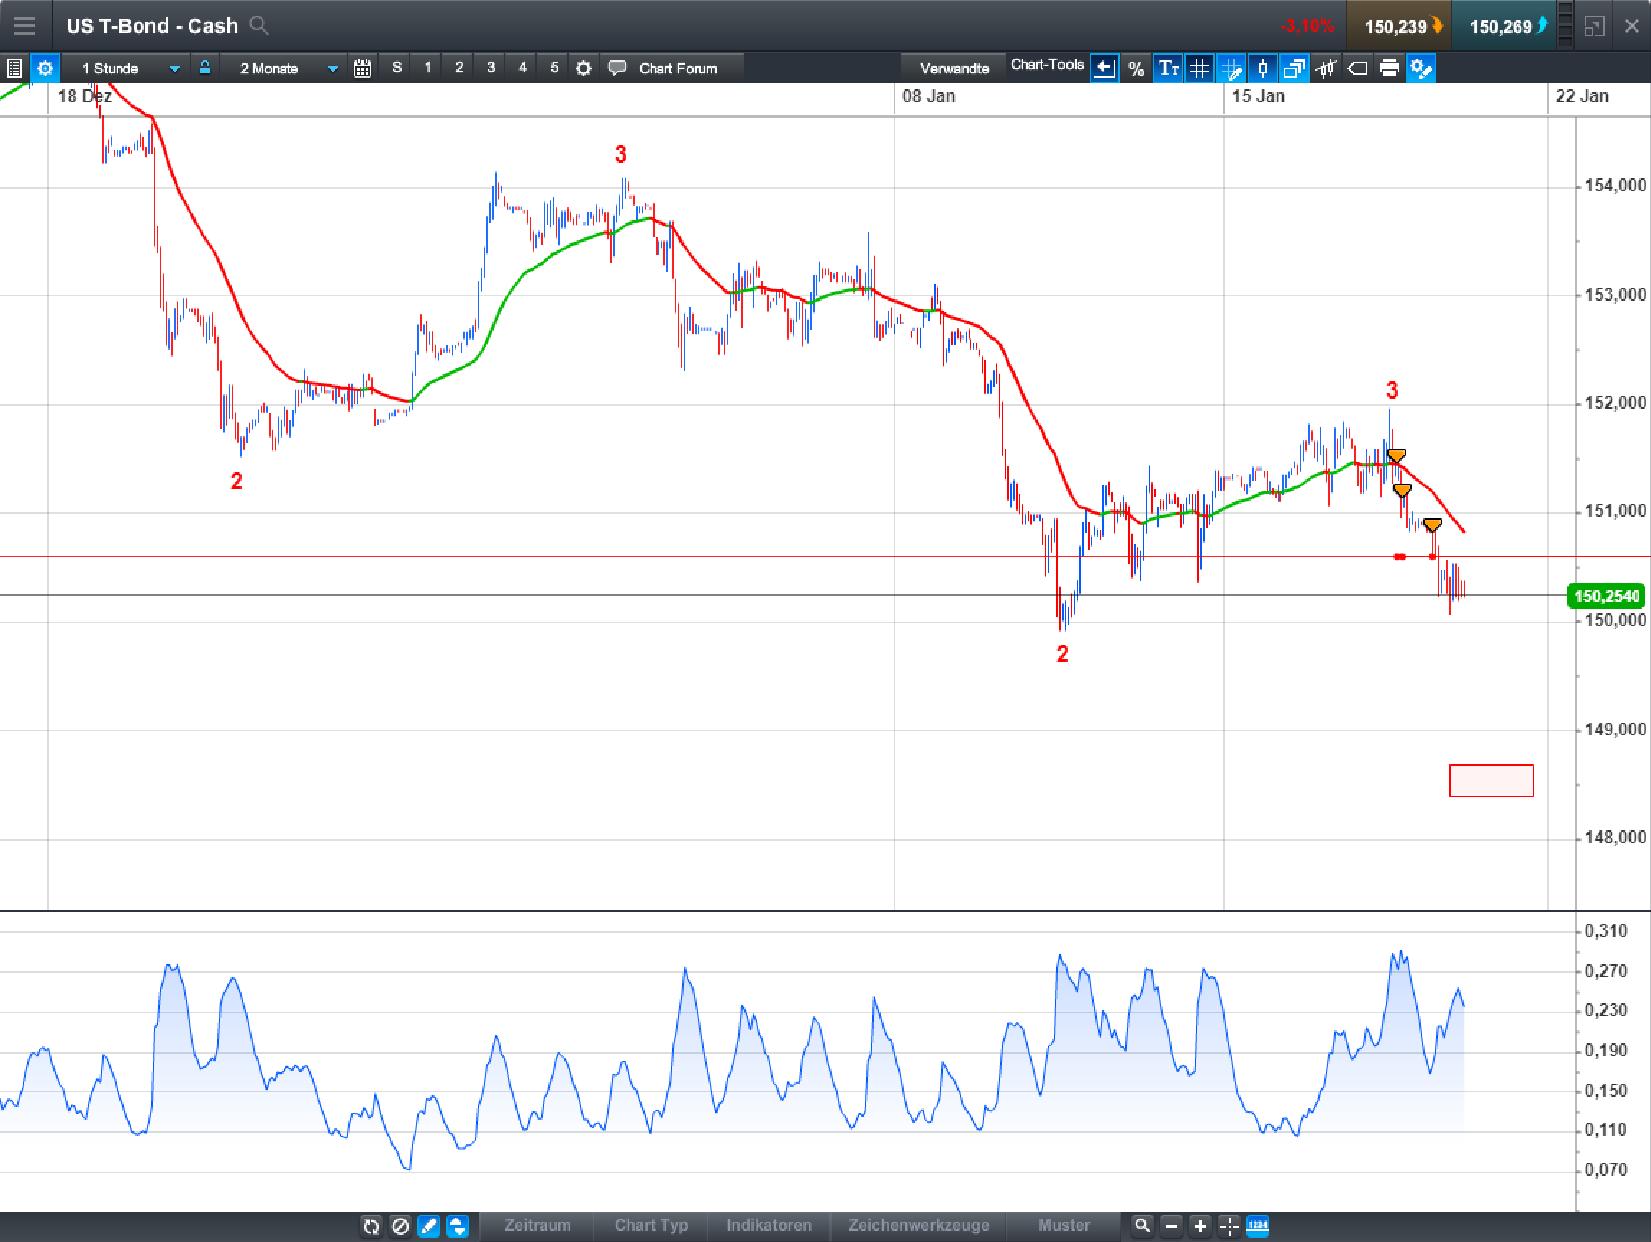Open the Chart-Tools back arrow control
The width and height of the screenshot is (1651, 1242).
(1104, 69)
